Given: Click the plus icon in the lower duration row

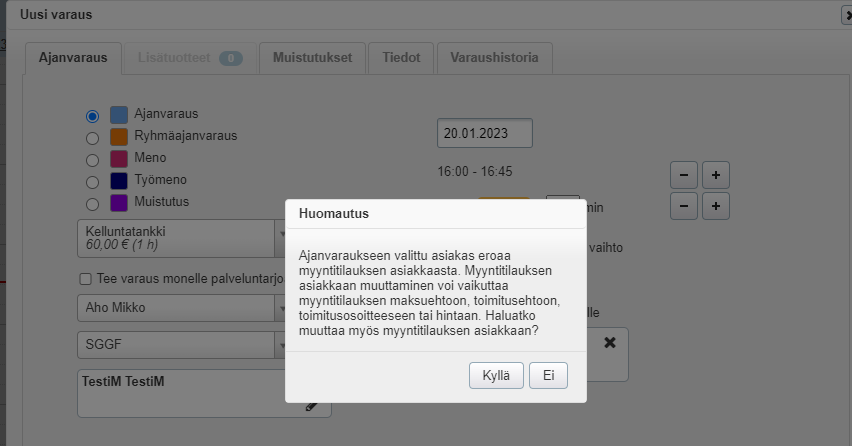Looking at the screenshot, I should pos(716,206).
